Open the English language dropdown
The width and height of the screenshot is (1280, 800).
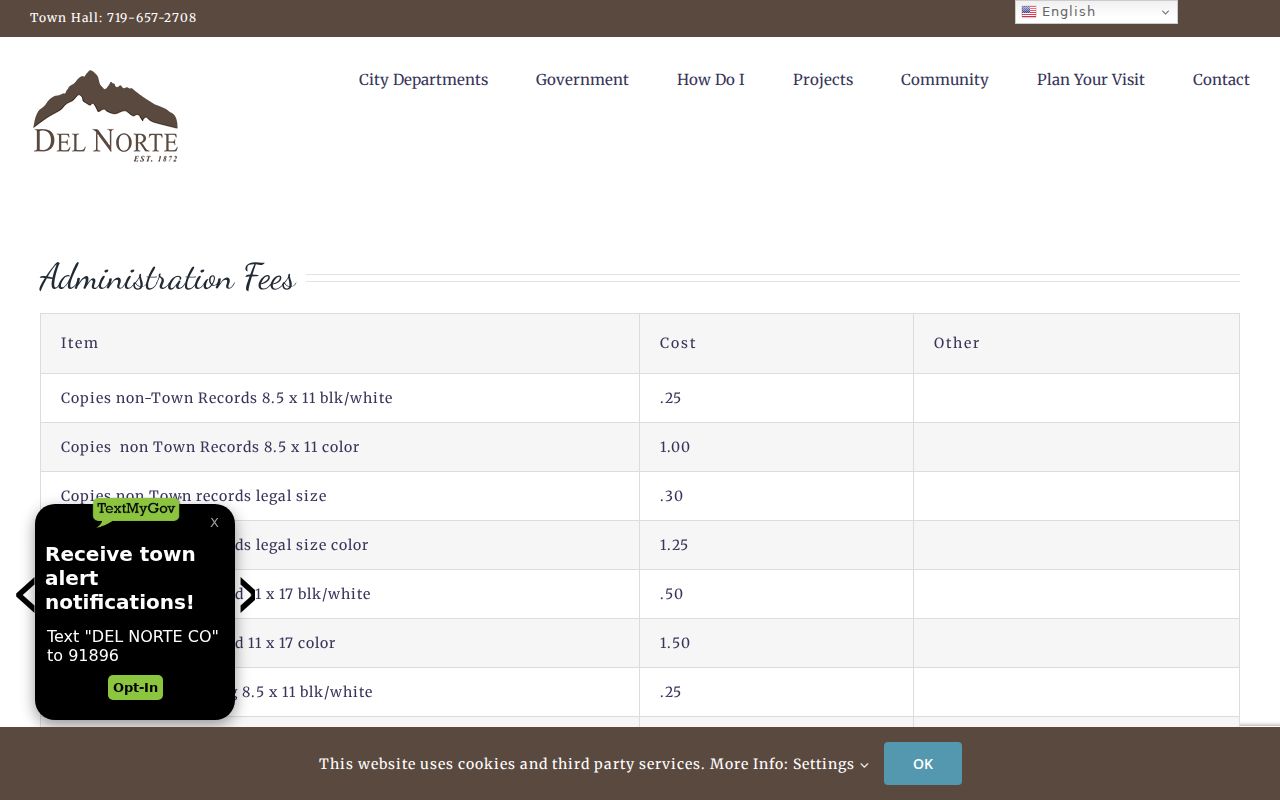click(1096, 12)
